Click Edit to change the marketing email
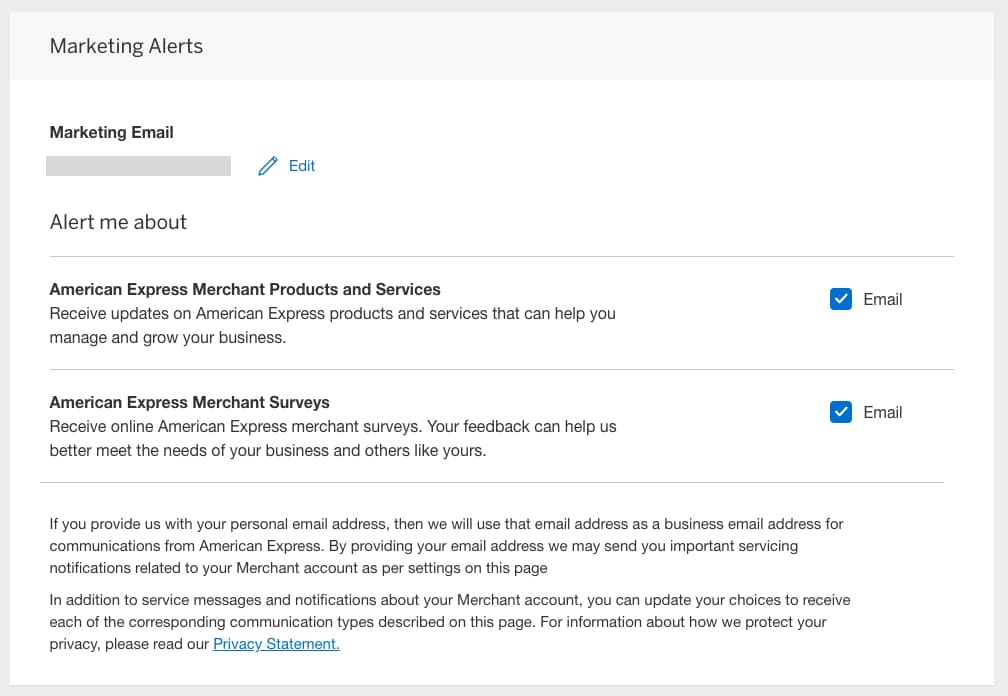This screenshot has width=1008, height=696. tap(301, 165)
